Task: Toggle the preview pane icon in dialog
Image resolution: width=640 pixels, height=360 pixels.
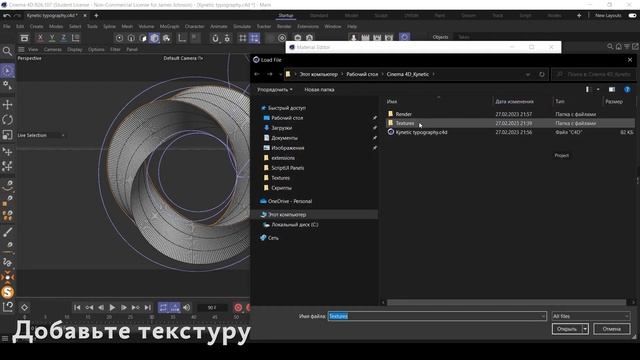Action: tap(612, 89)
